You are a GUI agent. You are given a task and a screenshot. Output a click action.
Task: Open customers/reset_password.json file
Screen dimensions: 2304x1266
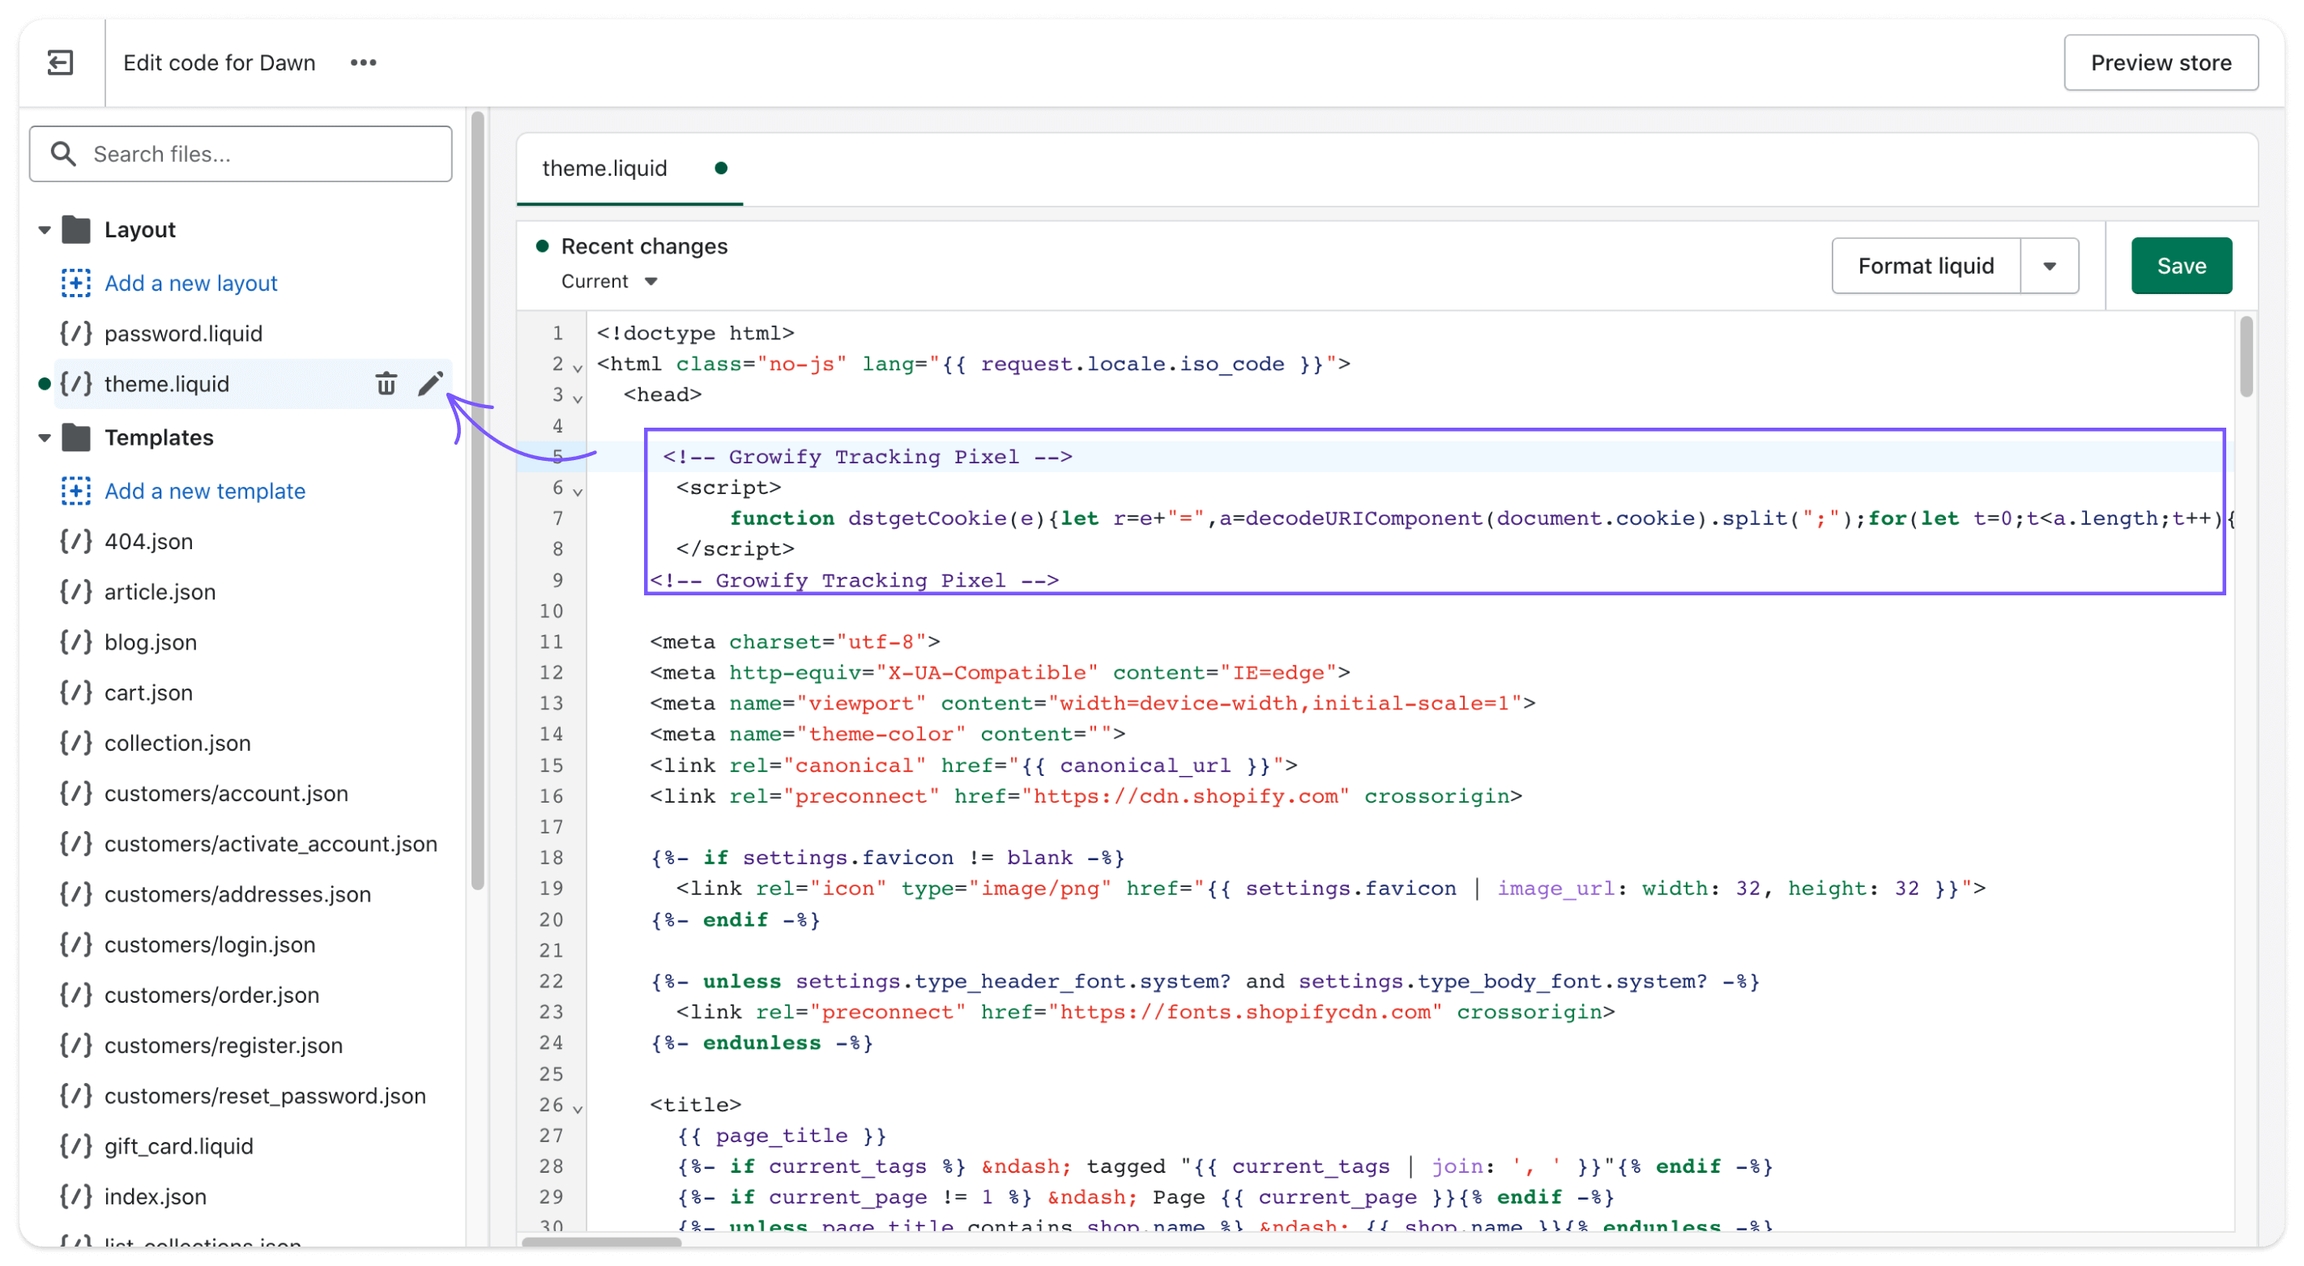point(265,1096)
